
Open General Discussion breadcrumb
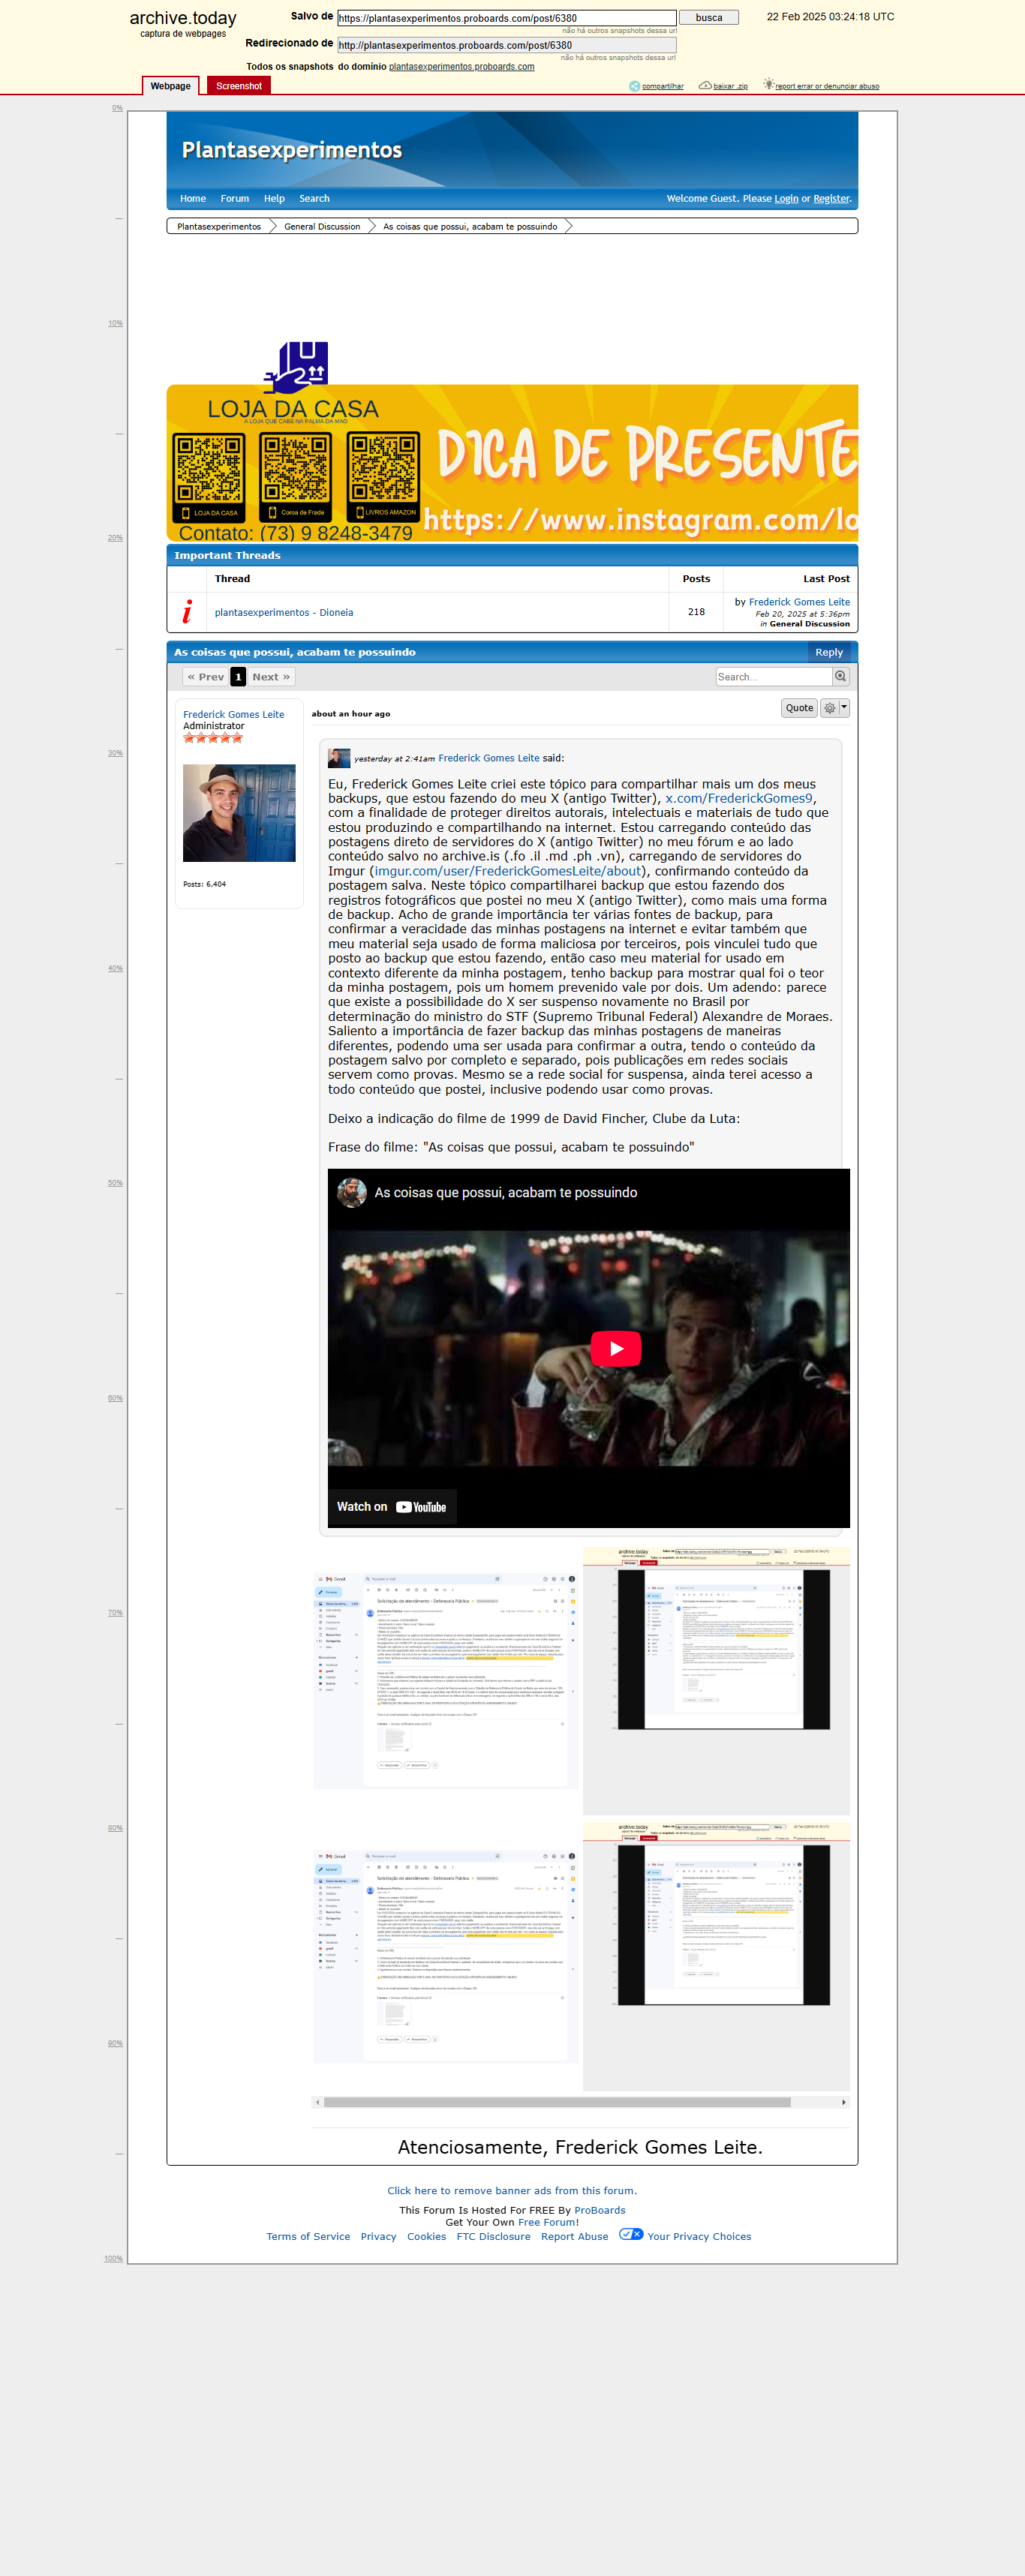tap(322, 227)
